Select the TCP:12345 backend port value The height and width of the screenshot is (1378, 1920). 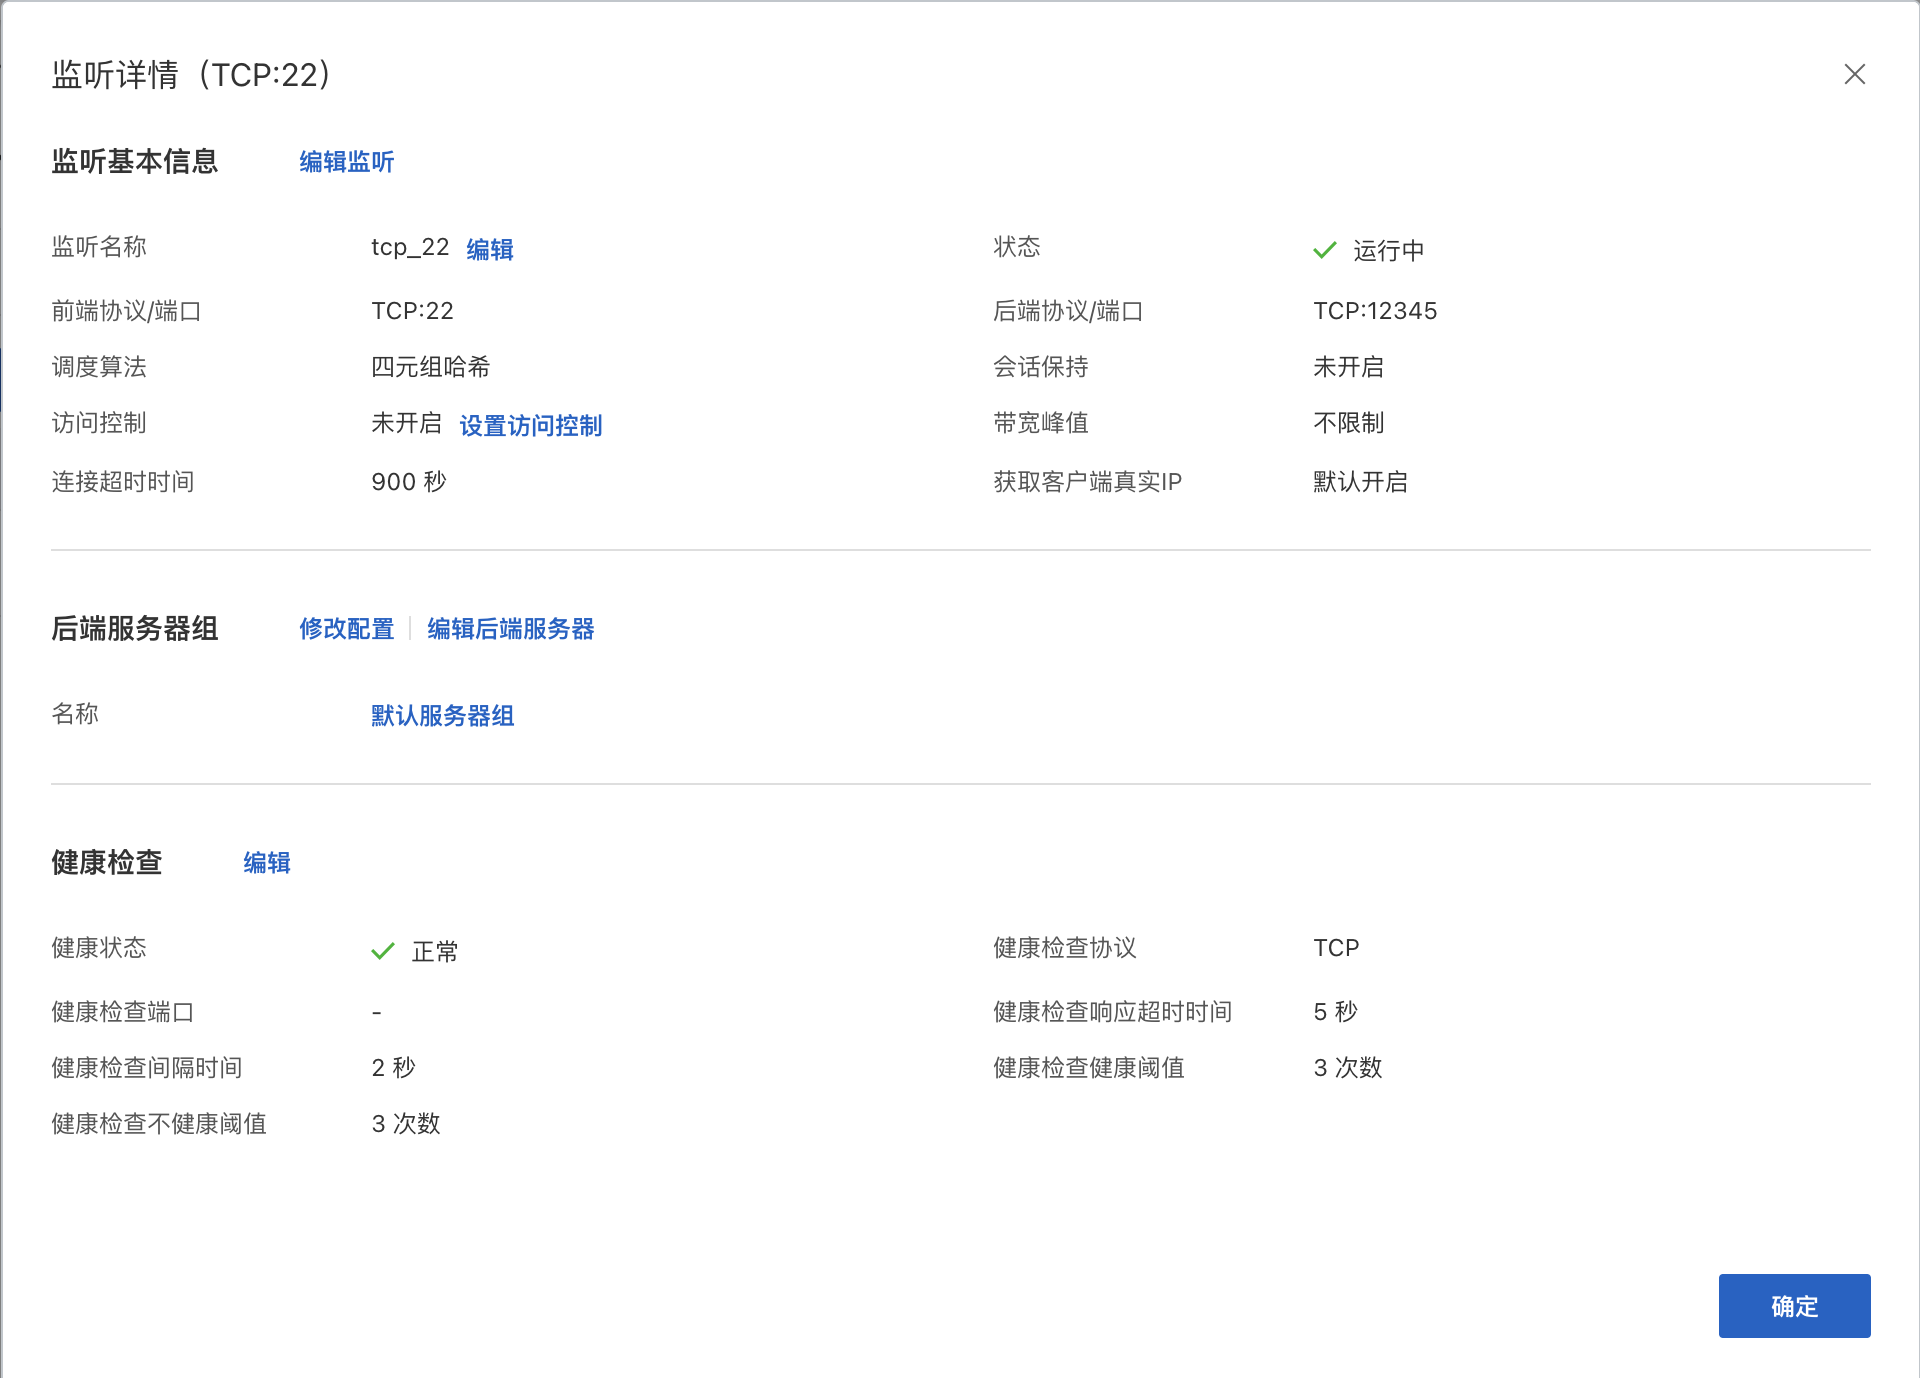point(1375,311)
